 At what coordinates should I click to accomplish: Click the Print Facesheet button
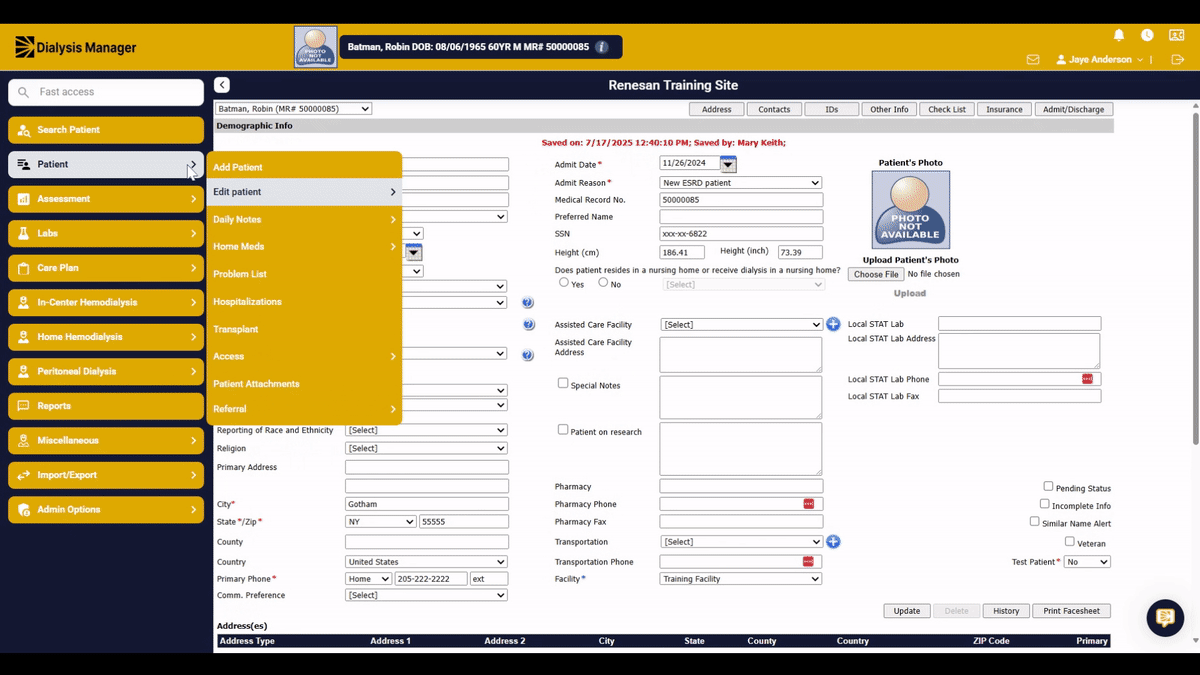(1071, 611)
